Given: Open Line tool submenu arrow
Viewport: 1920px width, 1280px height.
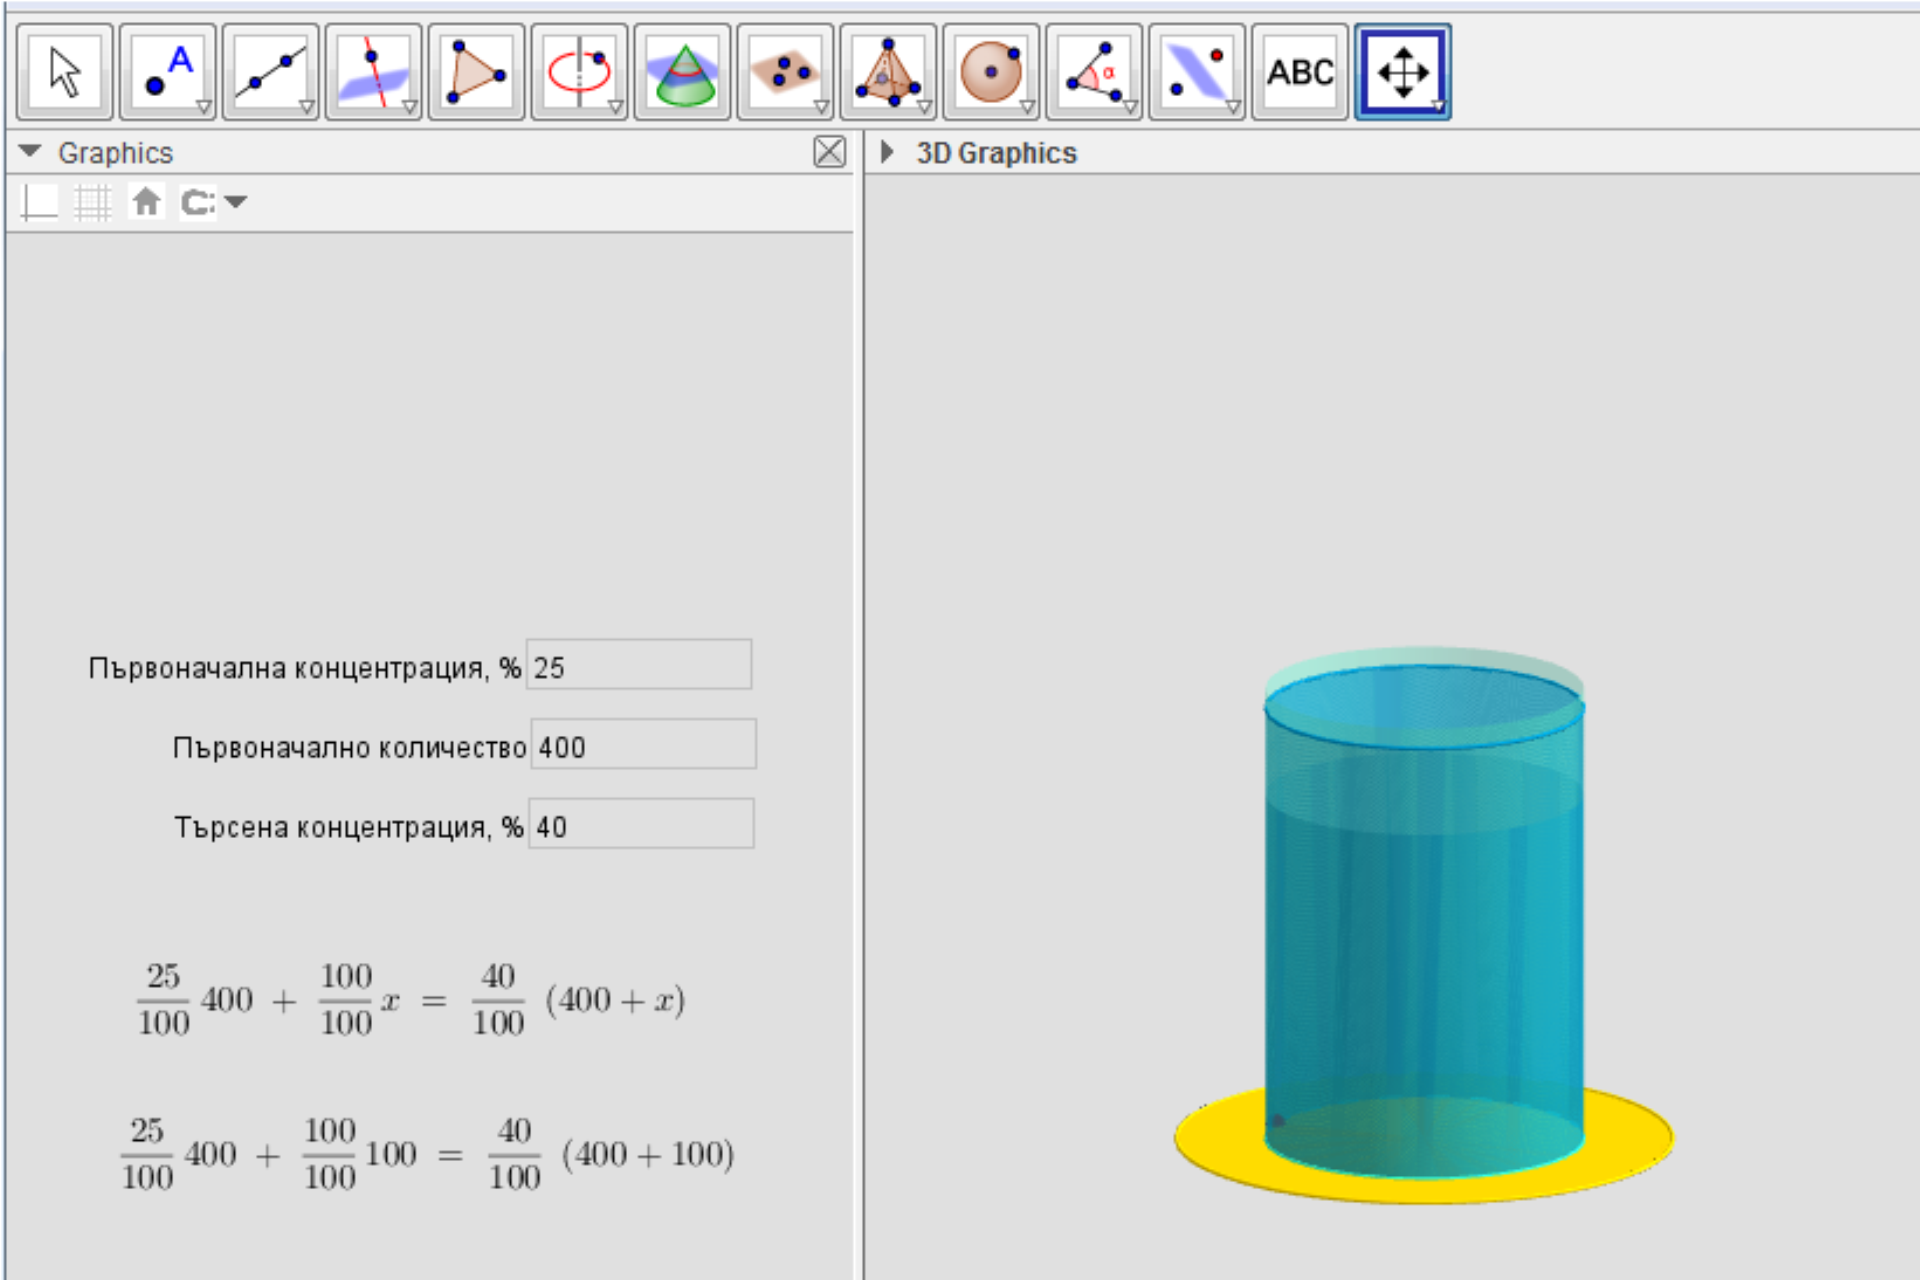Looking at the screenshot, I should pos(306,107).
